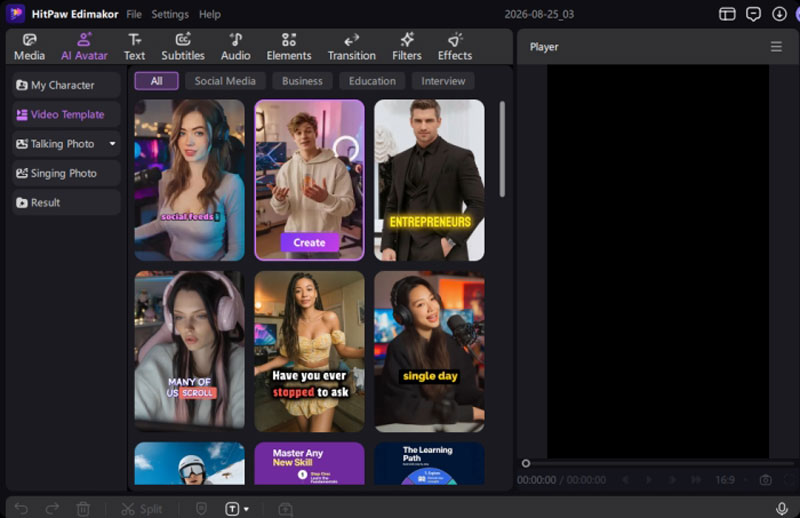Open the Result folder
800x518 pixels.
coord(66,203)
